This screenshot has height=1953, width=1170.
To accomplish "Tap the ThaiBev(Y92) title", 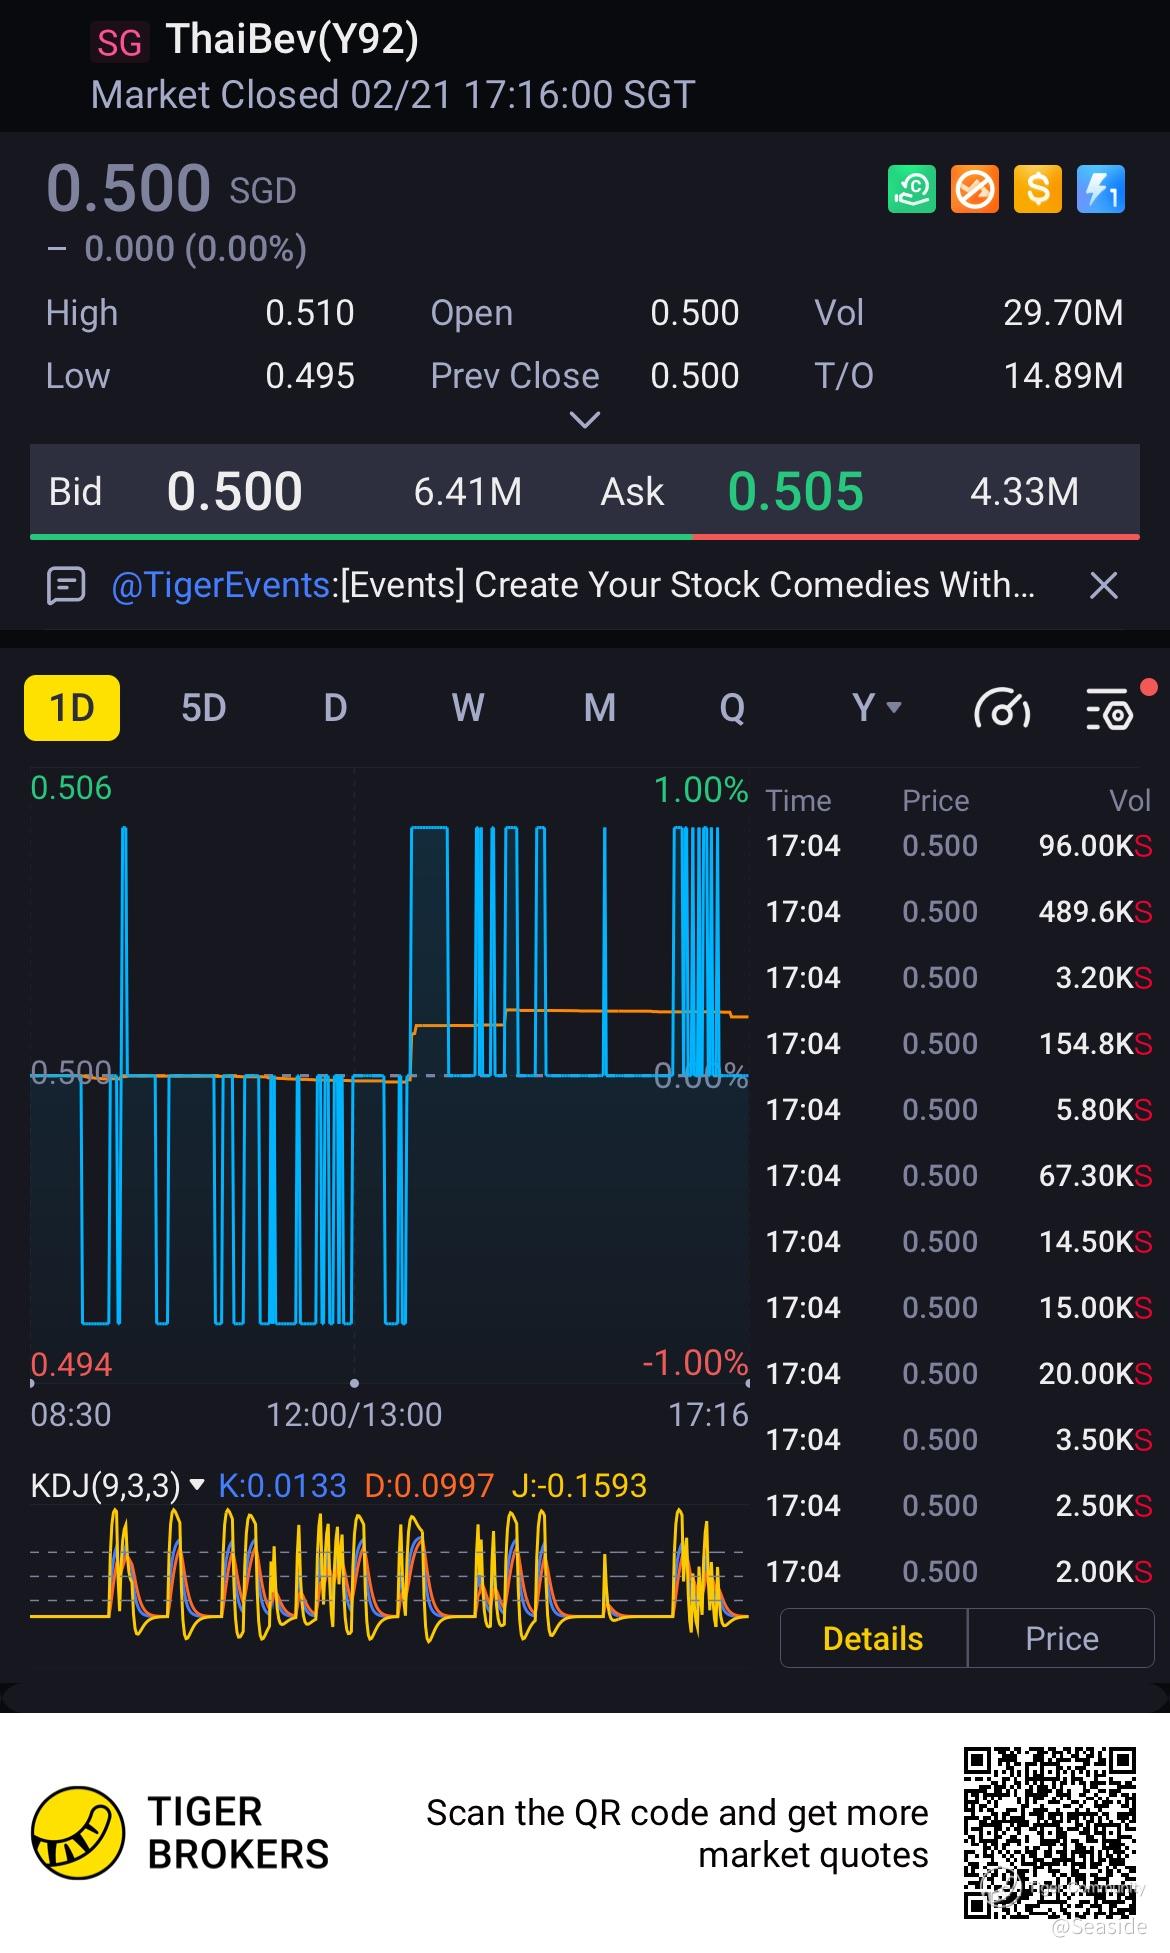I will pos(292,40).
